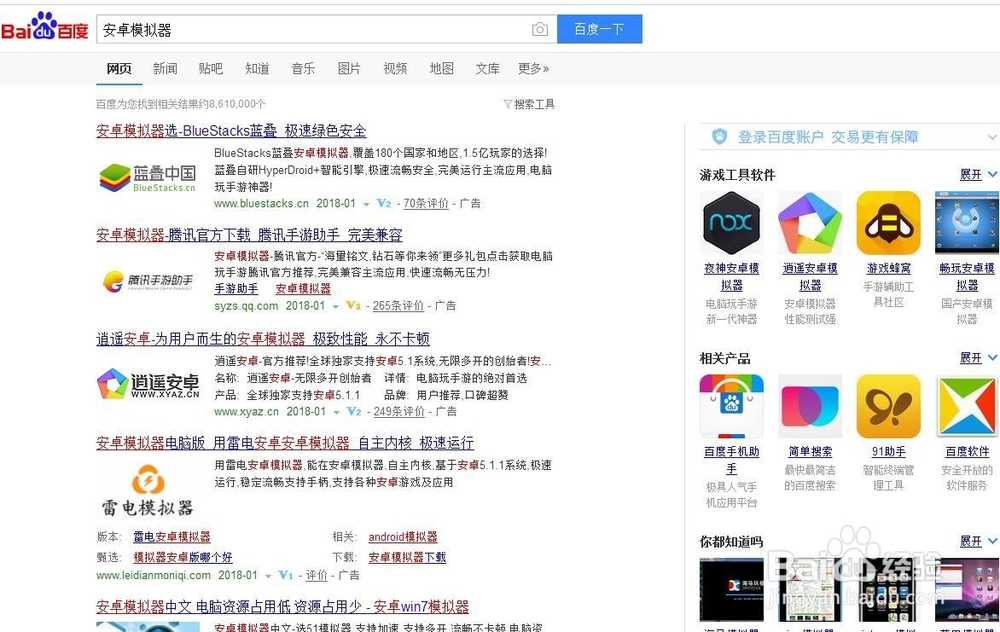Viewport: 1000px width, 632px height.
Task: Switch to the 图片 tab
Action: [x=349, y=69]
